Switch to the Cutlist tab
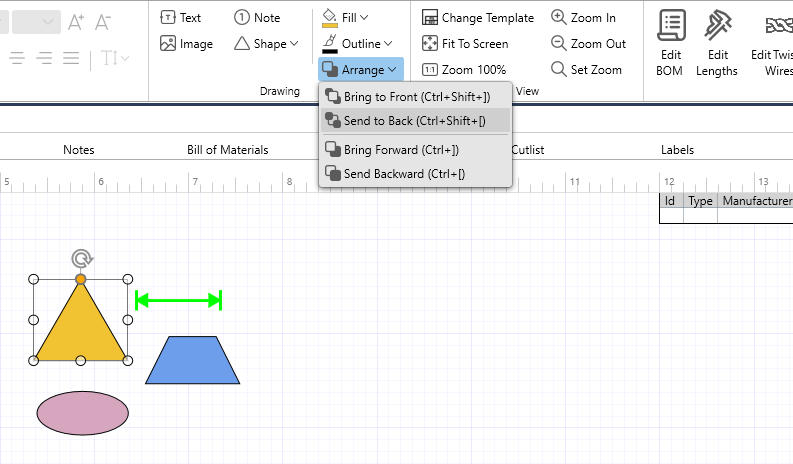Viewport: 793px width, 464px height. pos(527,150)
